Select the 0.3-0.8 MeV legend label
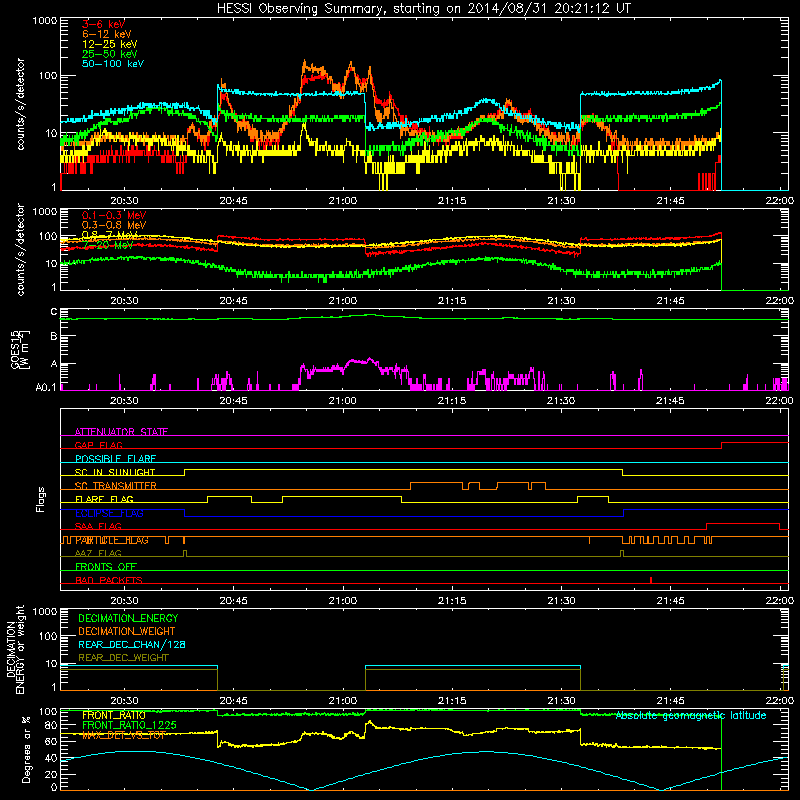This screenshot has width=800, height=800. pos(114,225)
